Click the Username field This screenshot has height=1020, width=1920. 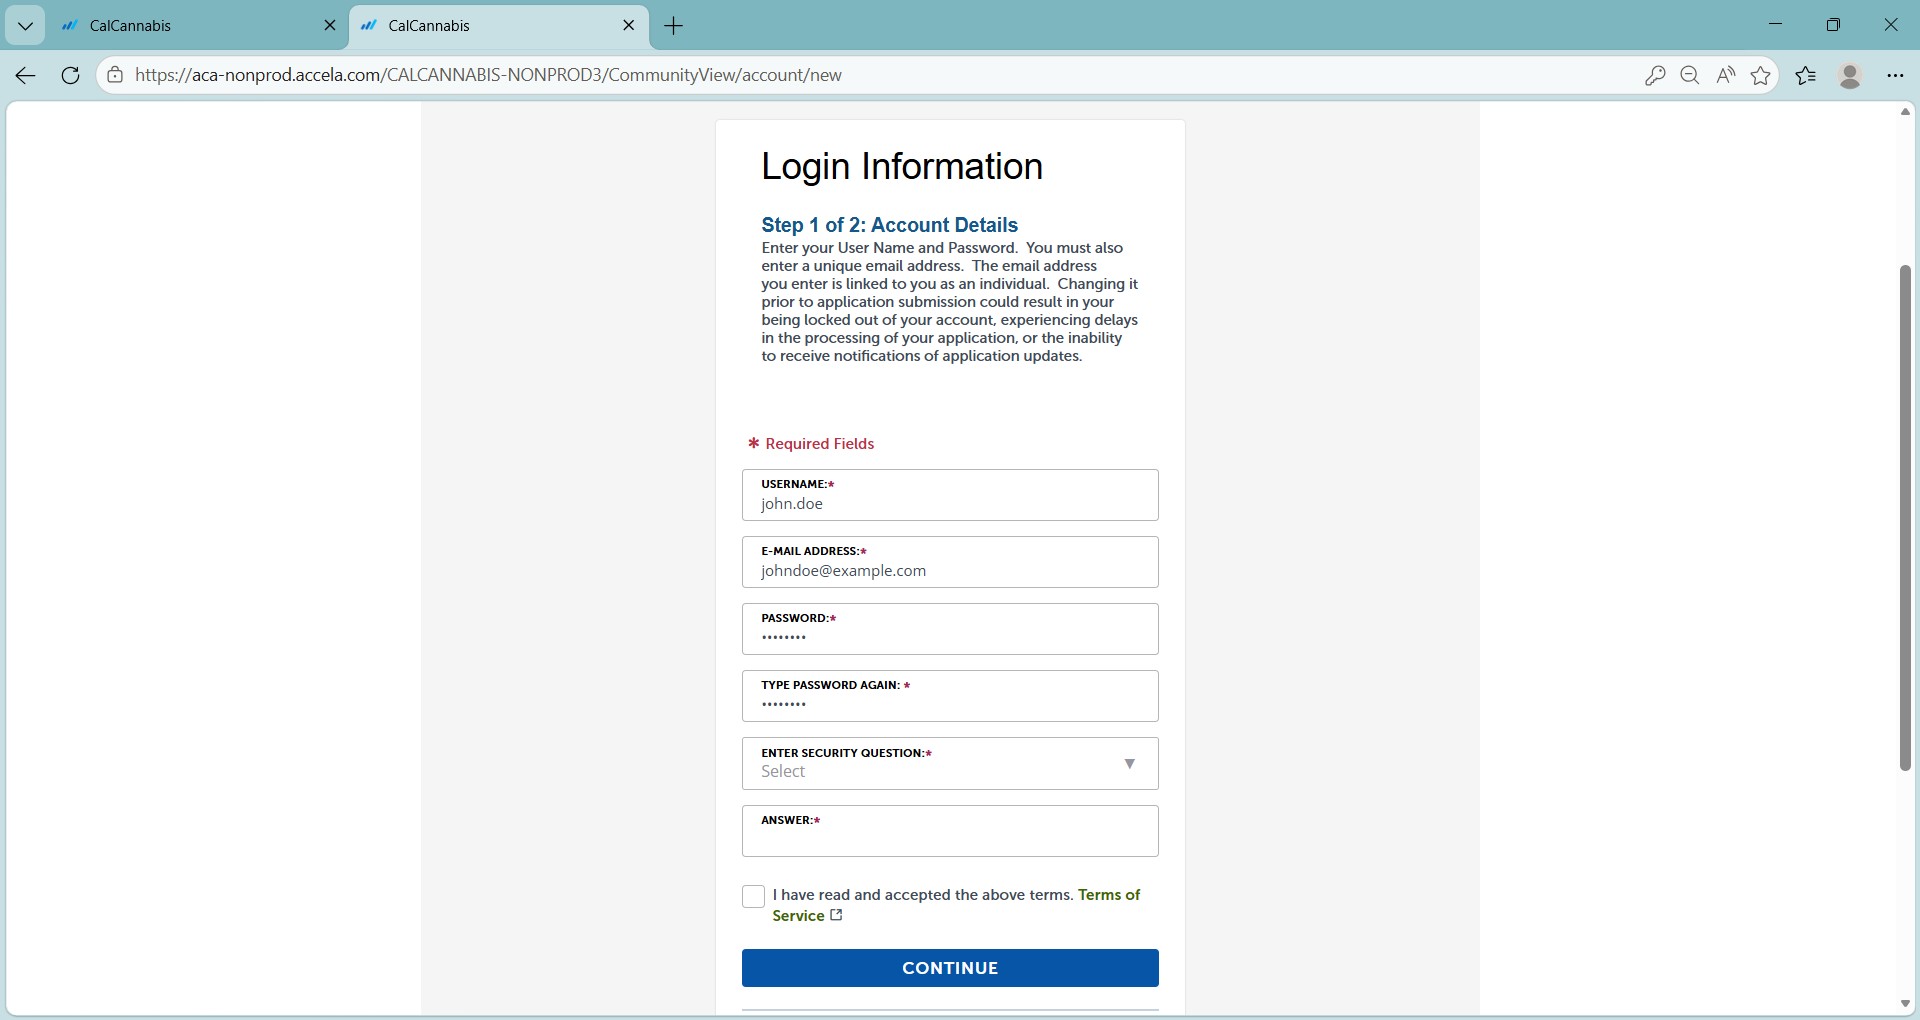(950, 495)
